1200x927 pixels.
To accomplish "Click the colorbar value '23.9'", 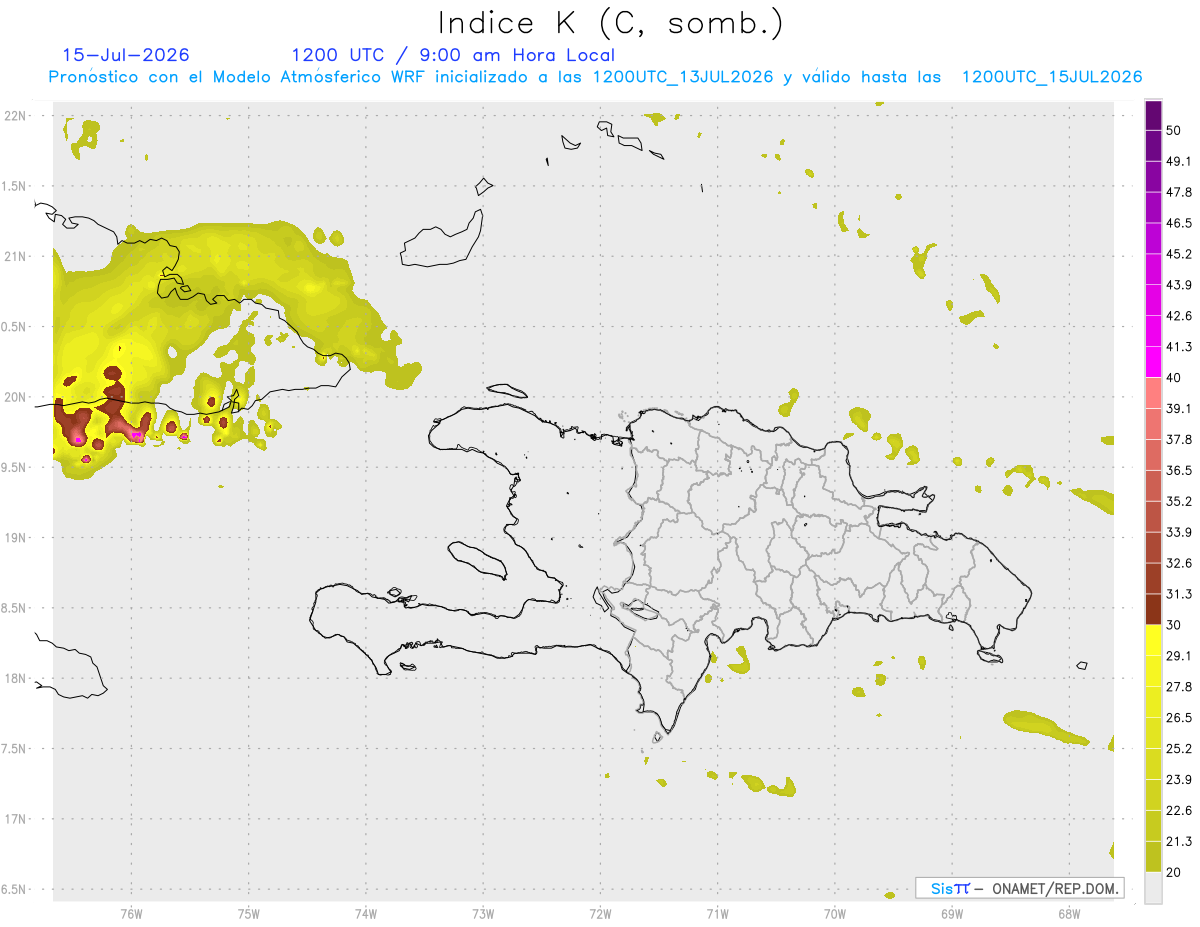I will pos(1180,780).
